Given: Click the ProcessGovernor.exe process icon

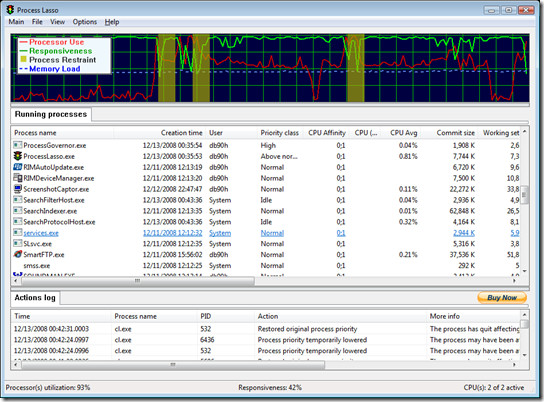Looking at the screenshot, I should (17, 145).
